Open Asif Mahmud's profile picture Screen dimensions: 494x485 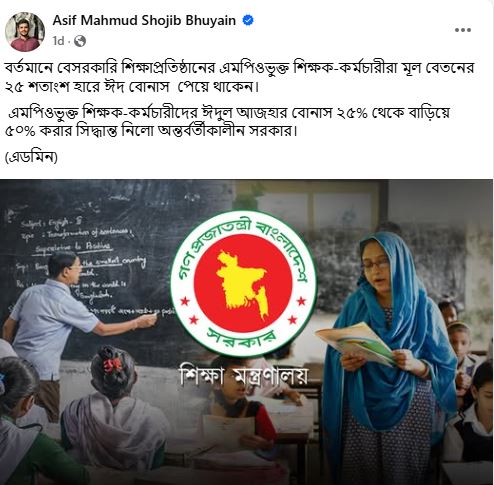[x=25, y=32]
